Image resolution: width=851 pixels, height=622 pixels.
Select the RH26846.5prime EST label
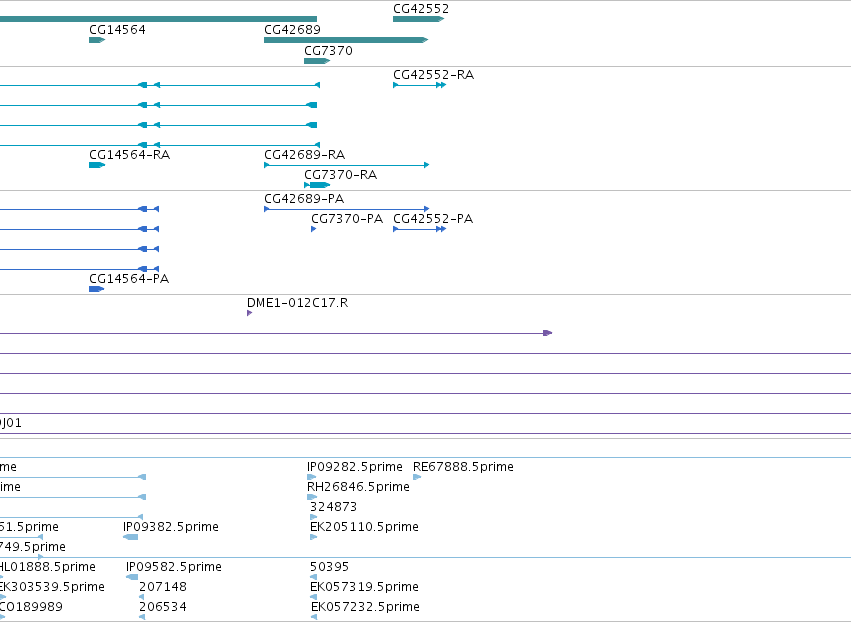point(358,487)
